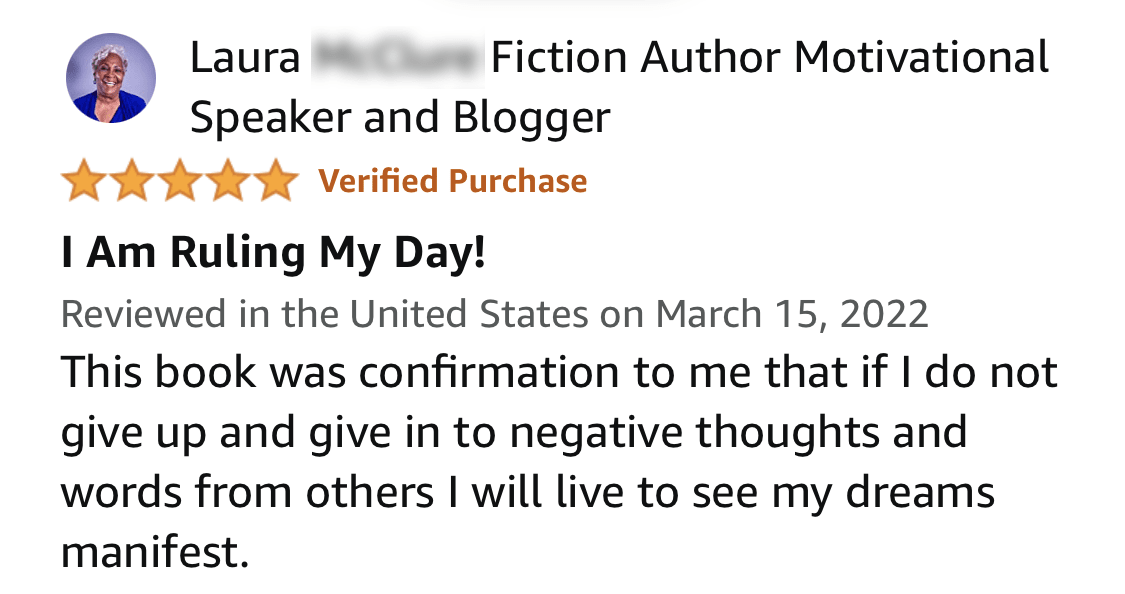The height and width of the screenshot is (594, 1125).
Task: Click the reviewer's profile avatar photo
Action: click(111, 78)
